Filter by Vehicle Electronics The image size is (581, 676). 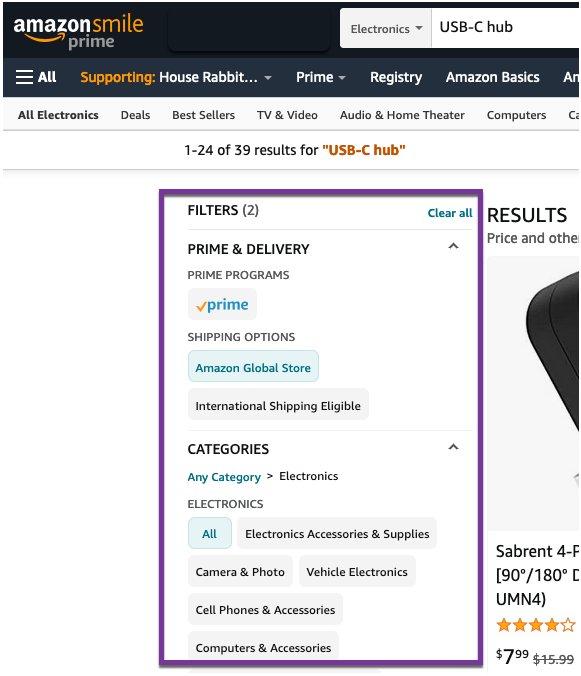click(x=357, y=571)
